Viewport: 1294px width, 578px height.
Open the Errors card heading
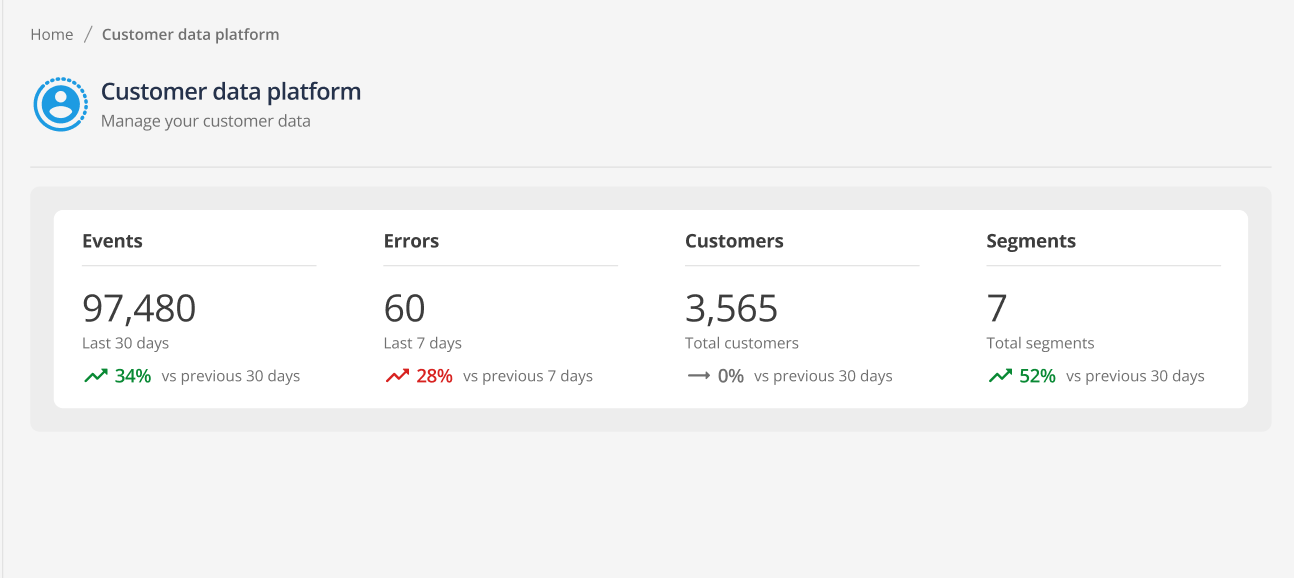[x=411, y=241]
